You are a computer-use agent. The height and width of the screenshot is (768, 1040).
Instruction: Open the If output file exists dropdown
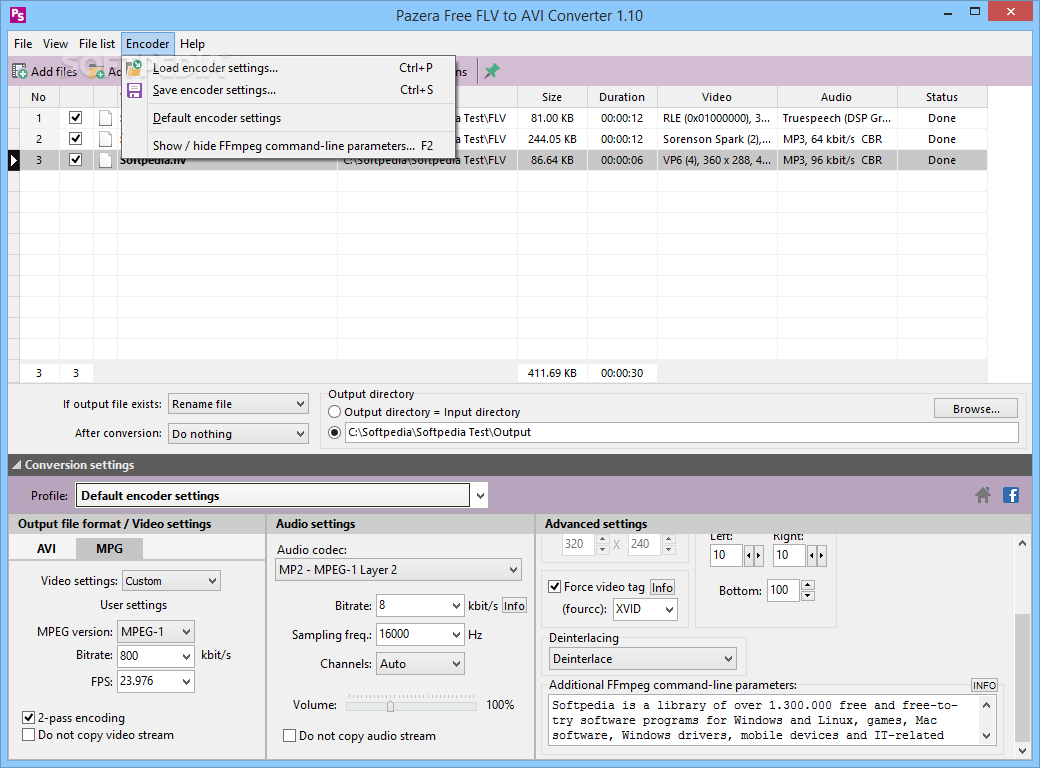pyautogui.click(x=238, y=404)
